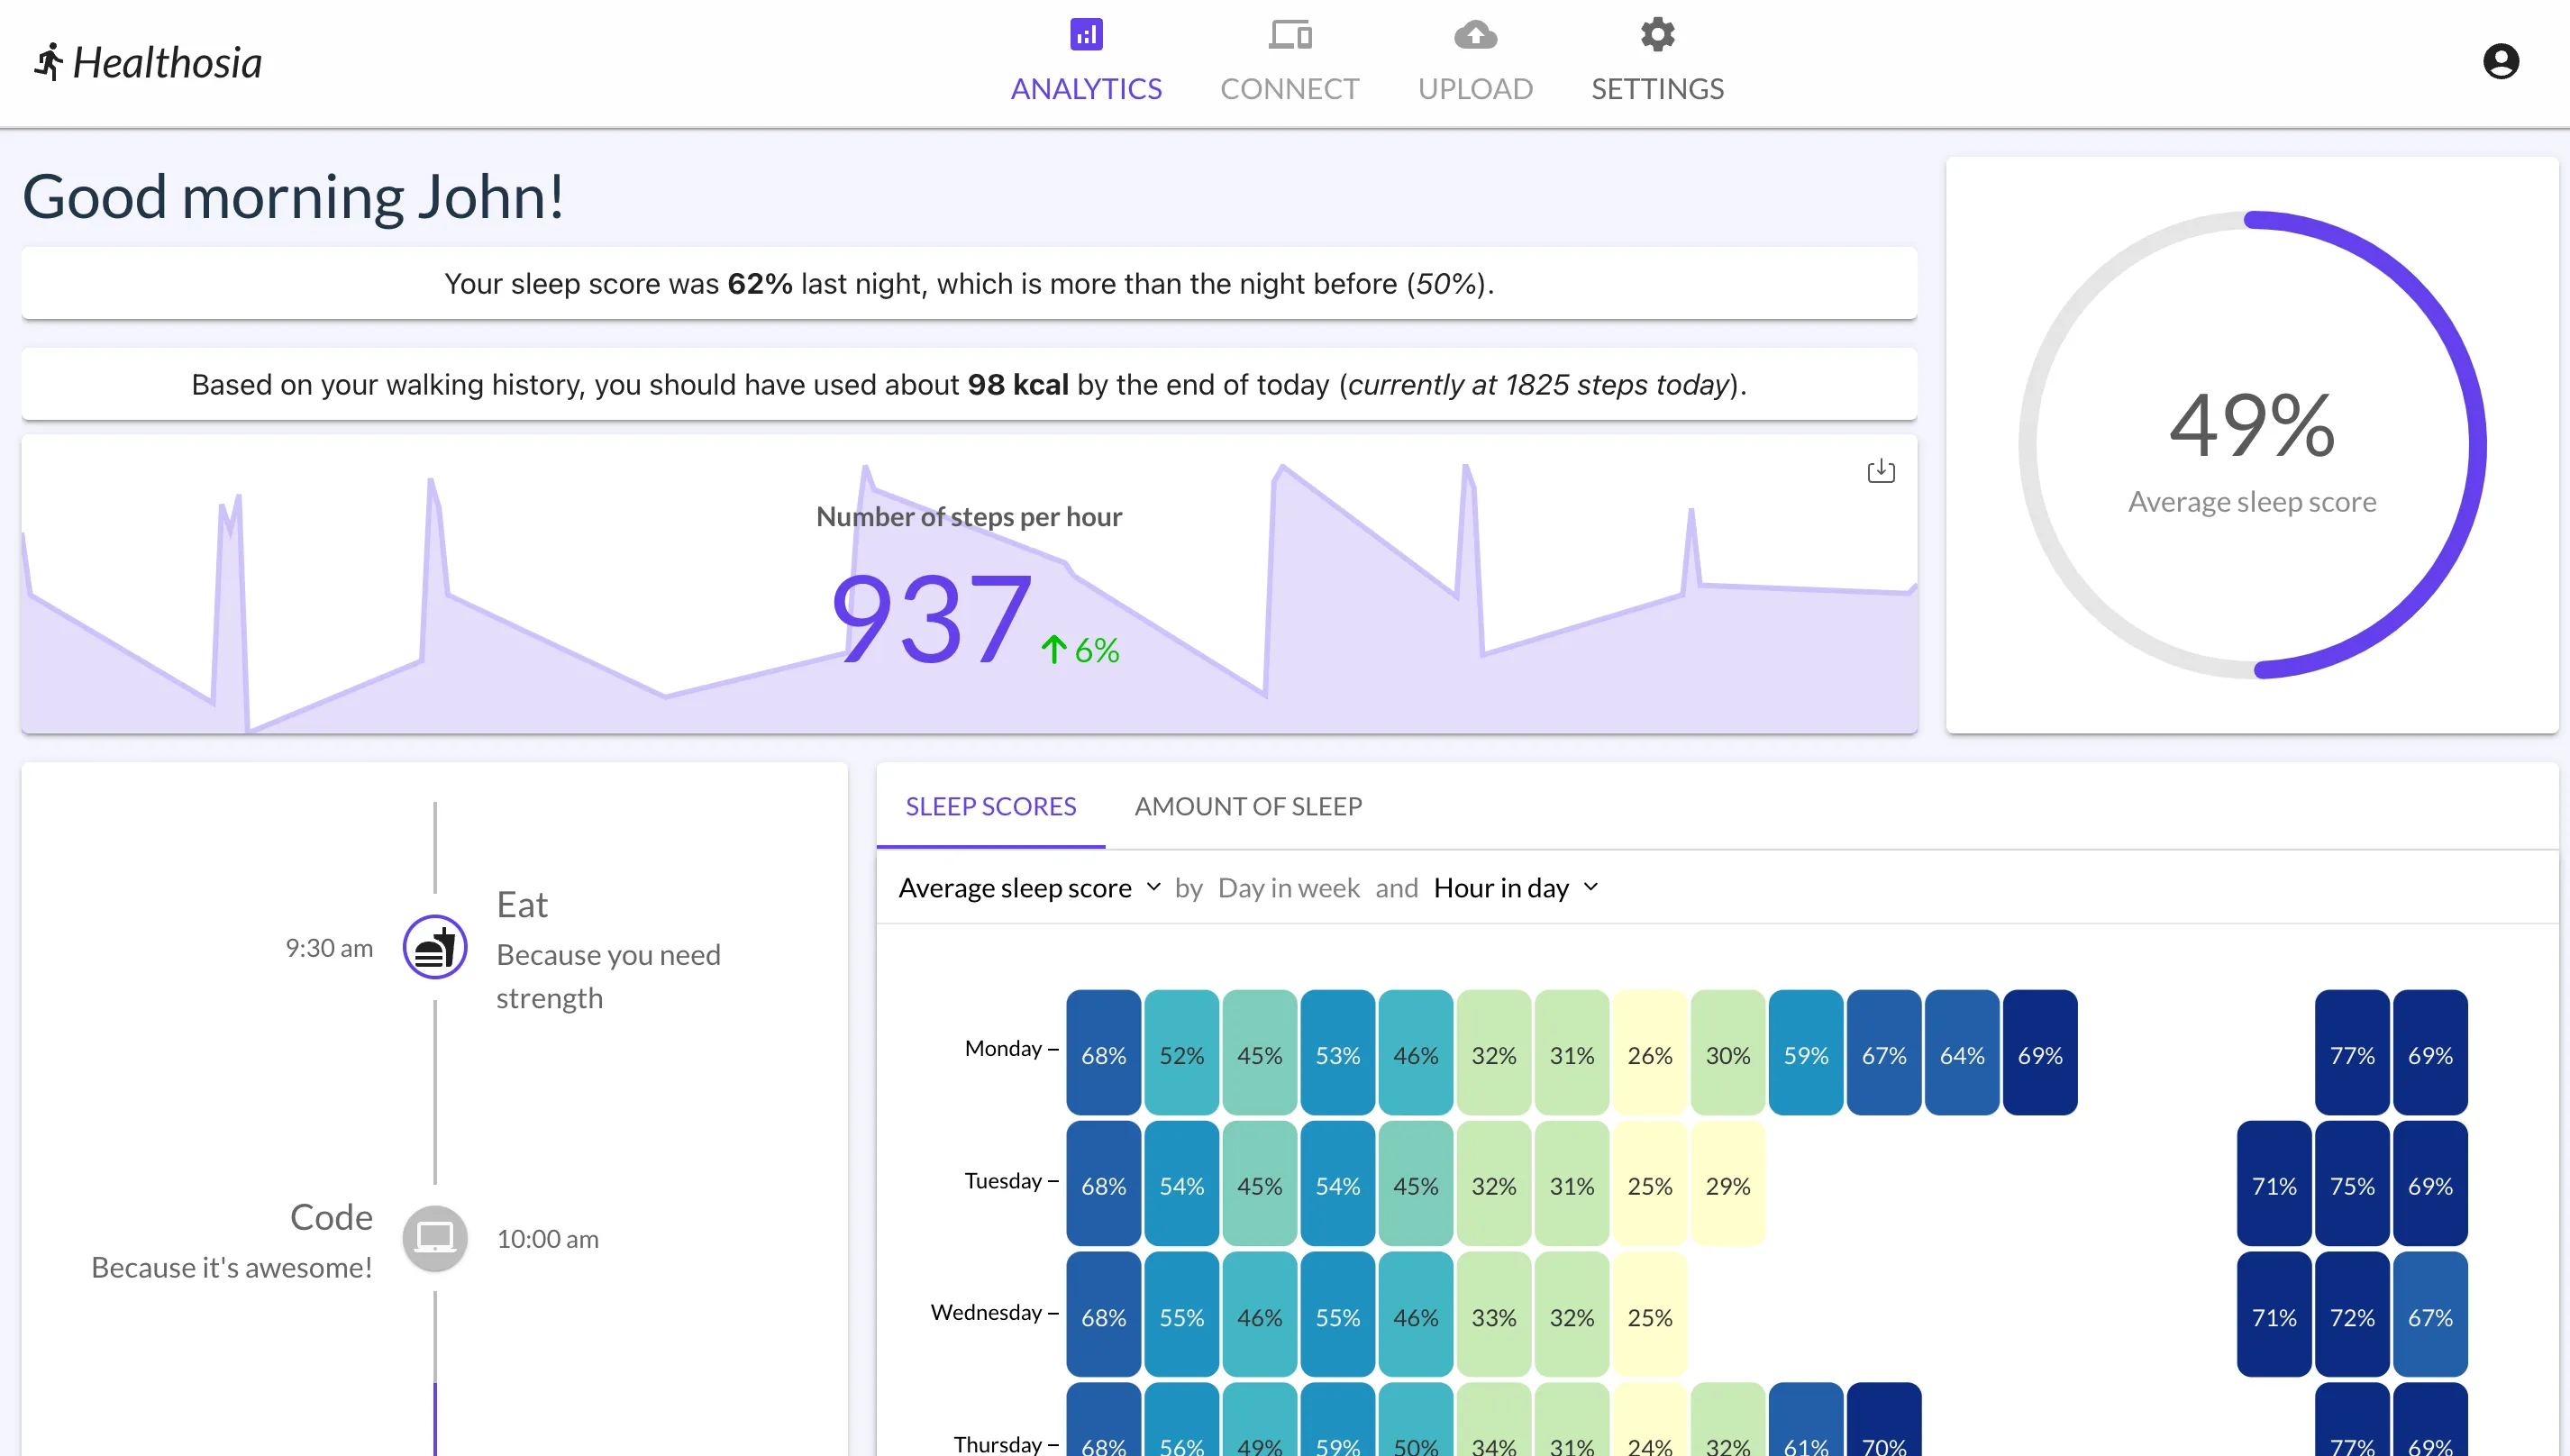Click the Monday row label
Viewport: 2570px width, 1456px height.
[1003, 1048]
